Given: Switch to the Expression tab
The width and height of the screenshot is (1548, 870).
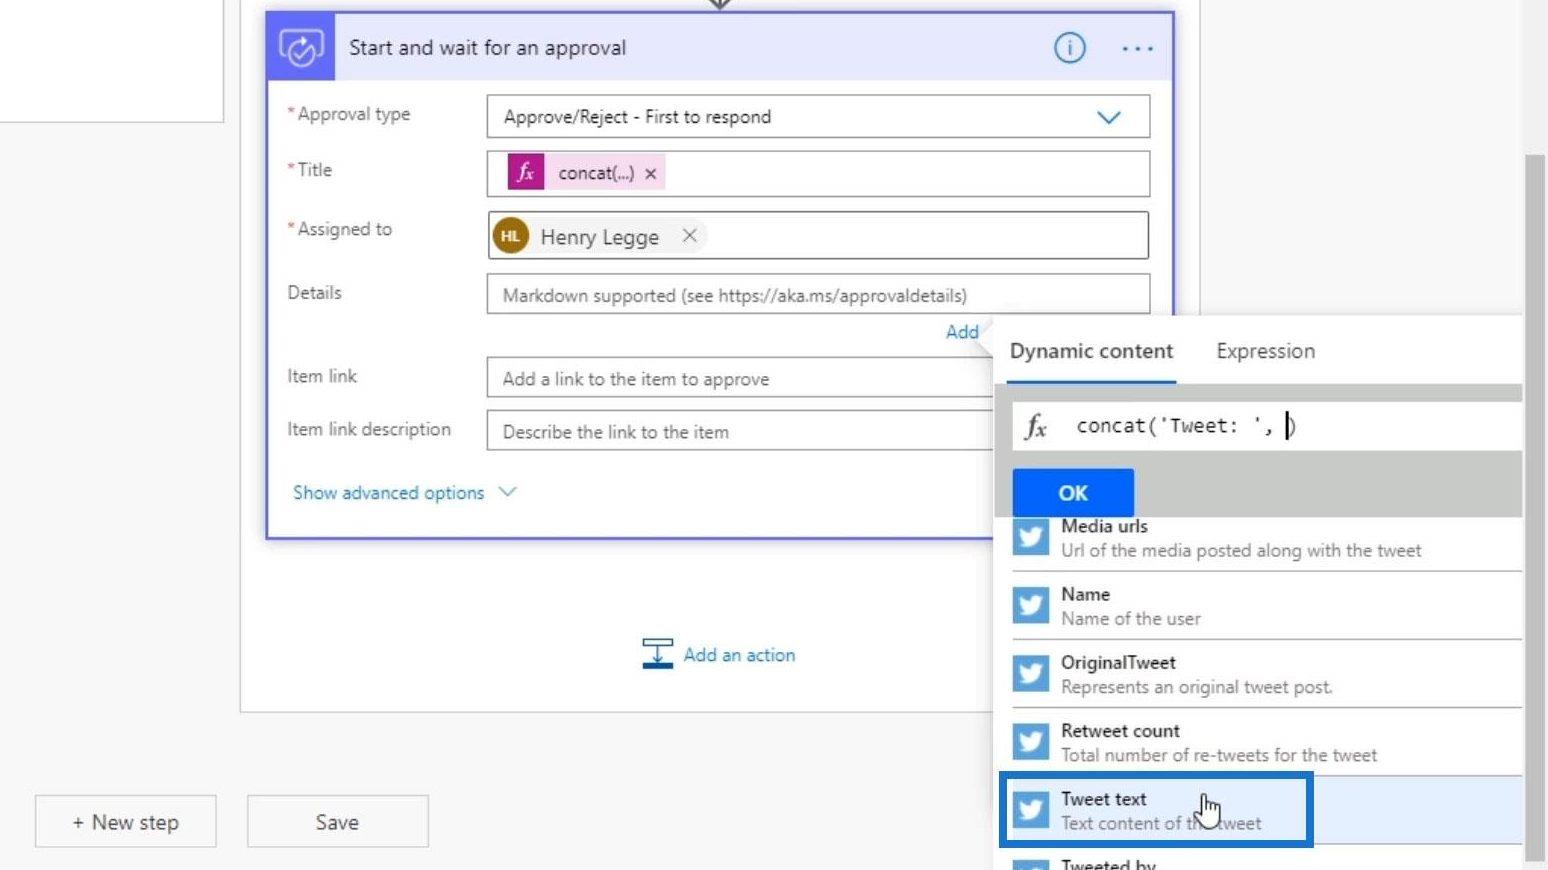Looking at the screenshot, I should point(1265,351).
